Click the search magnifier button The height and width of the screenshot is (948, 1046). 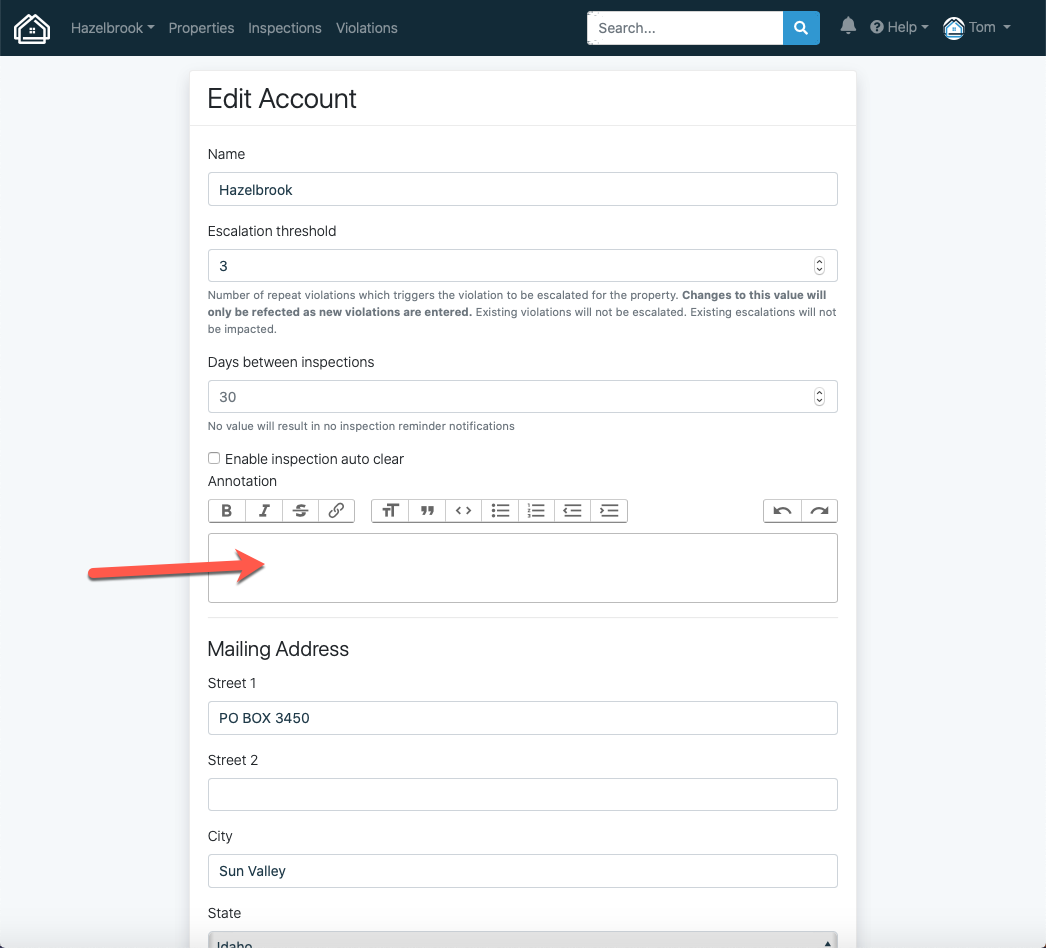click(x=801, y=28)
